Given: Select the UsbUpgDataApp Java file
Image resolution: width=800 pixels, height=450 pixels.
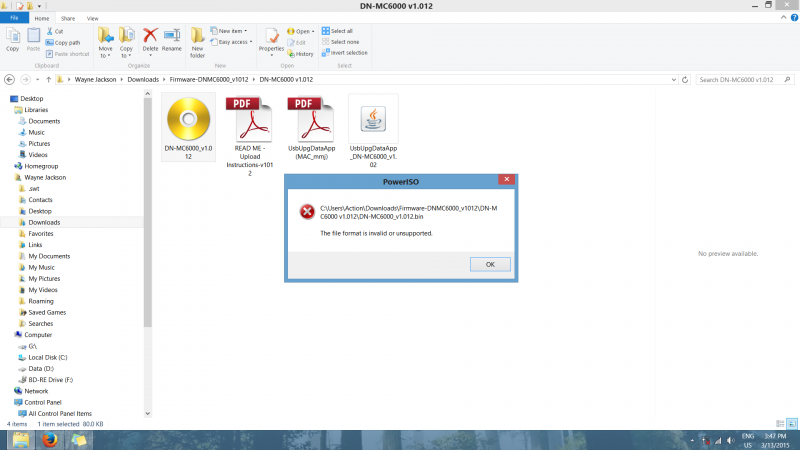Looking at the screenshot, I should 373,131.
